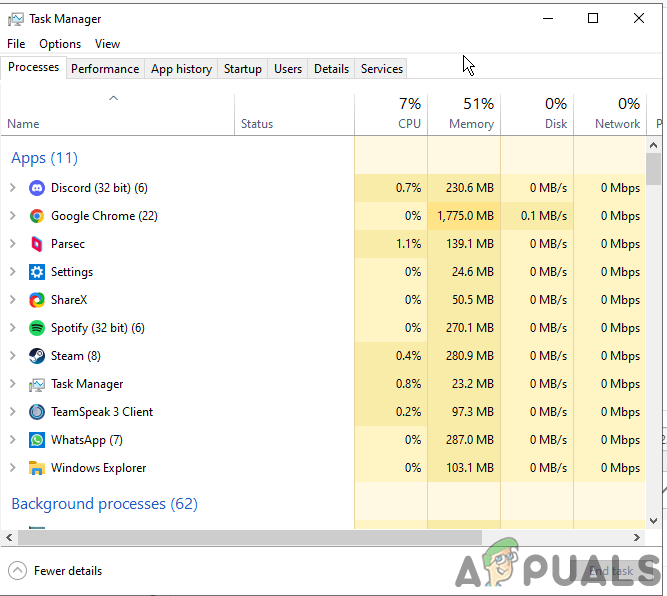Open the Startup tab
The image size is (667, 596).
click(242, 69)
